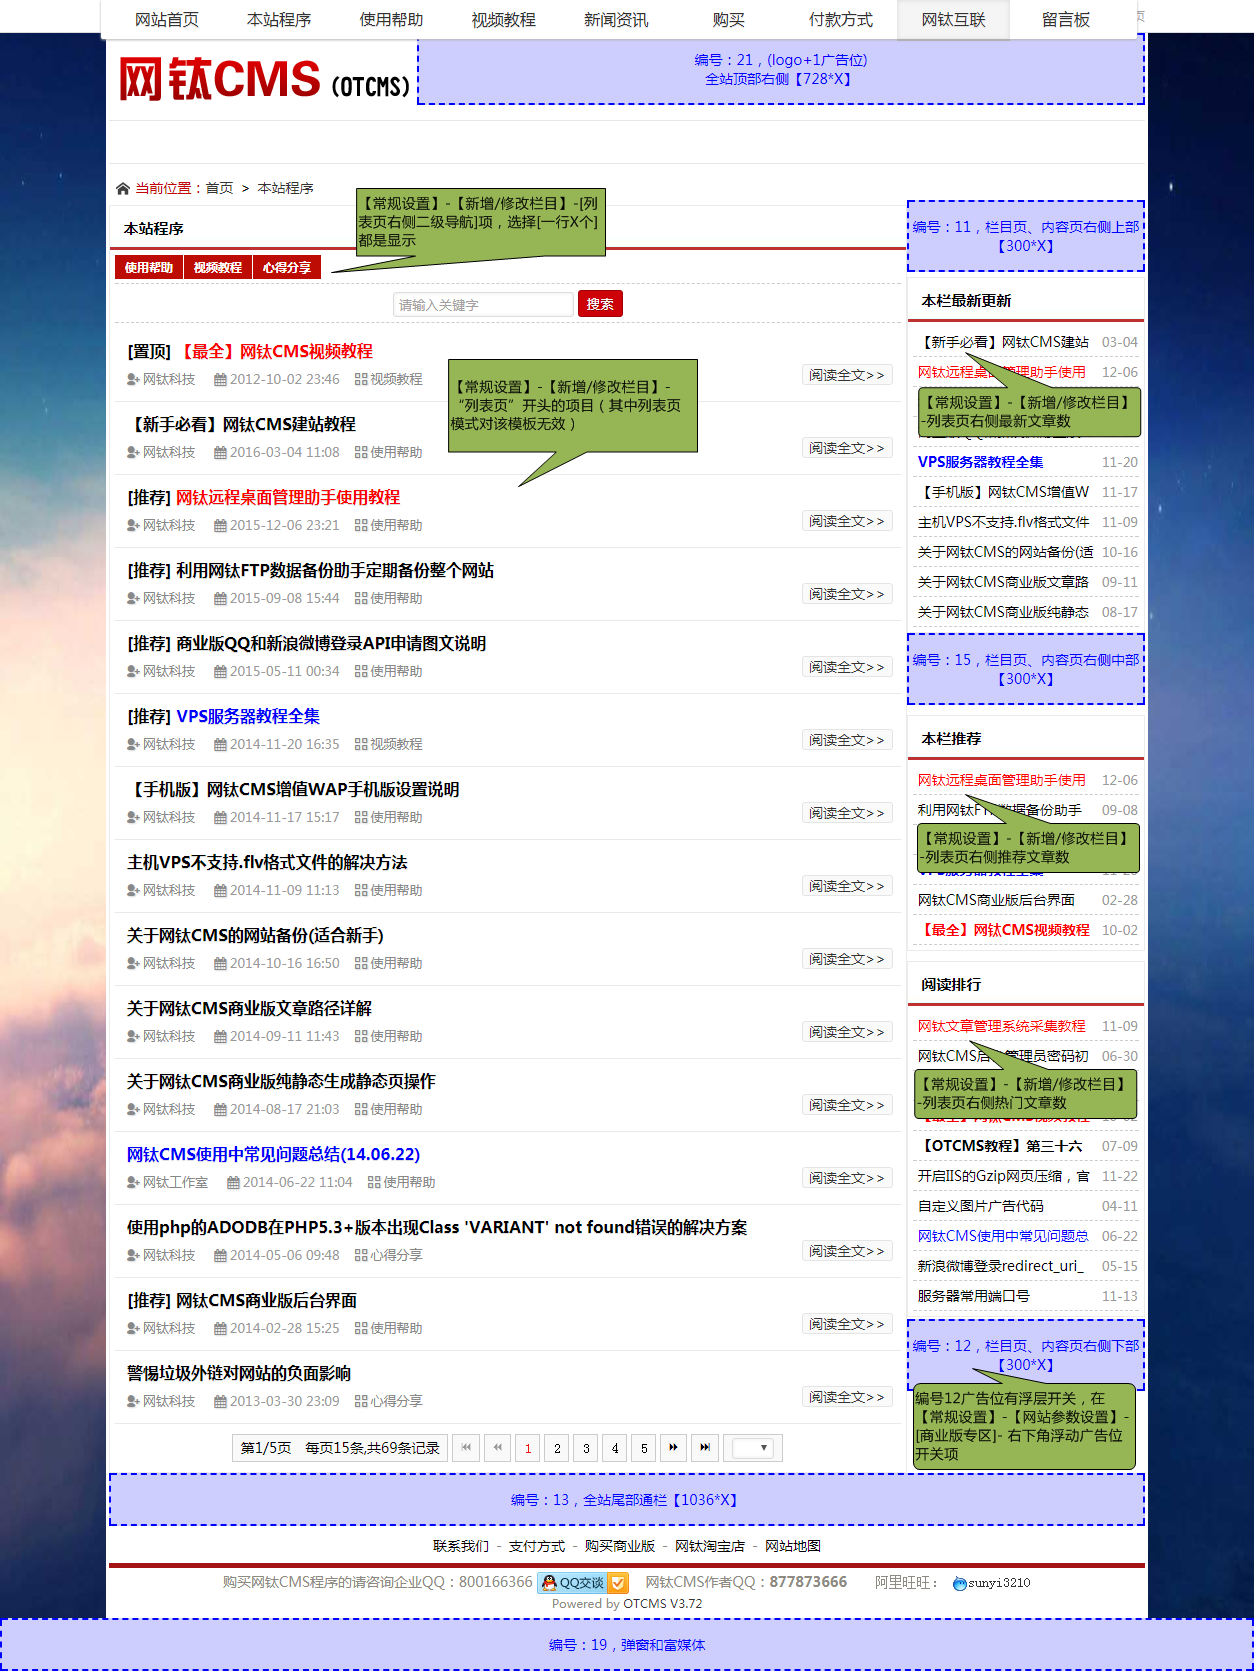This screenshot has width=1254, height=1671.
Task: Open 网钛文章管理系统采集教程 in 阅读排行
Action: pos(1001,1025)
